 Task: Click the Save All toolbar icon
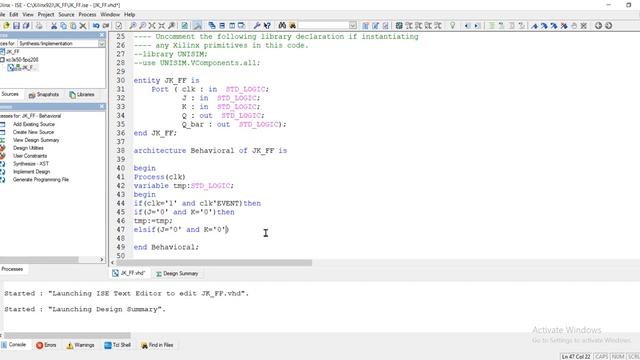tap(26, 26)
